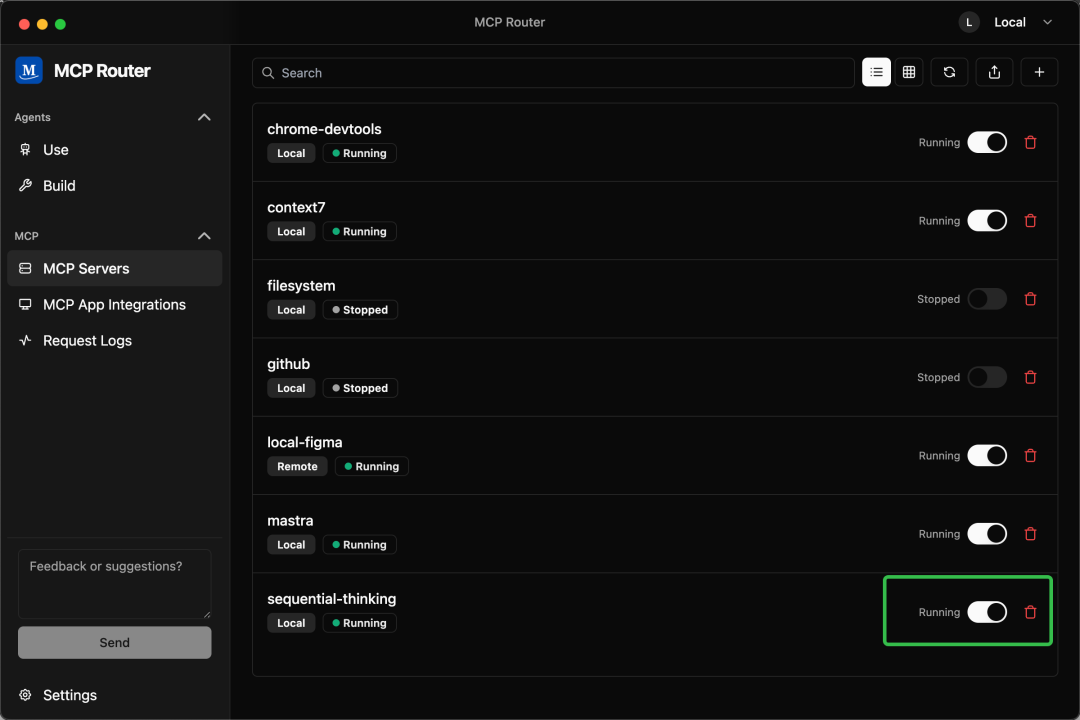Click the export/share icon in toolbar

pyautogui.click(x=994, y=72)
